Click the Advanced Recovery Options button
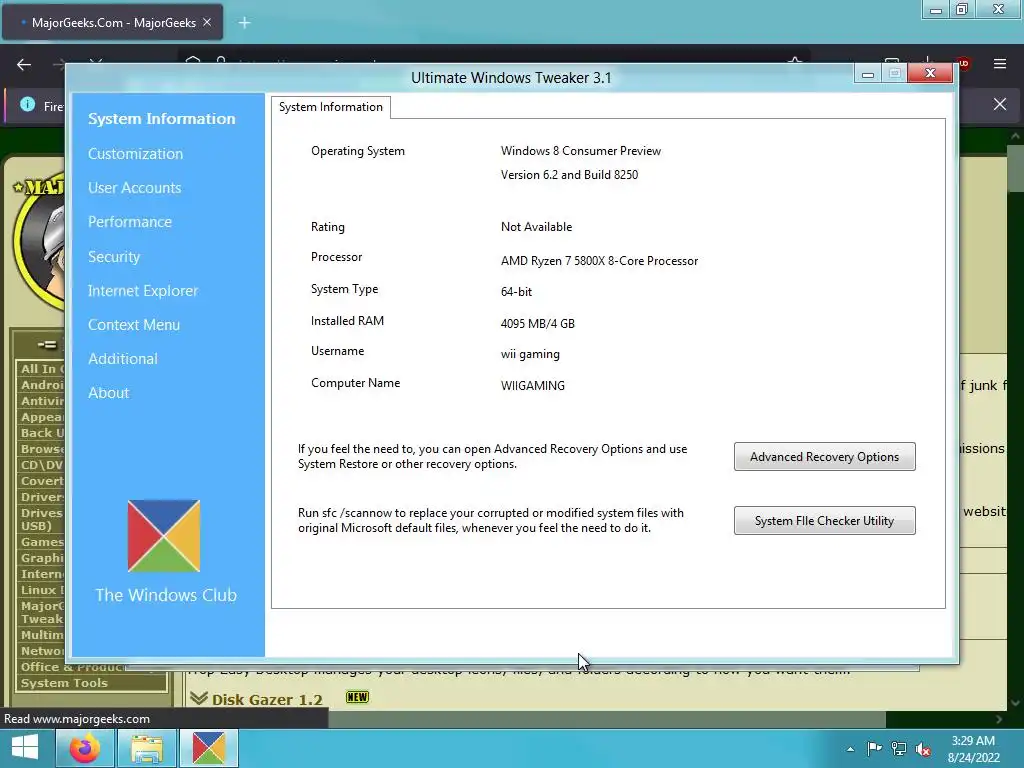Image resolution: width=1024 pixels, height=768 pixels. 824,456
